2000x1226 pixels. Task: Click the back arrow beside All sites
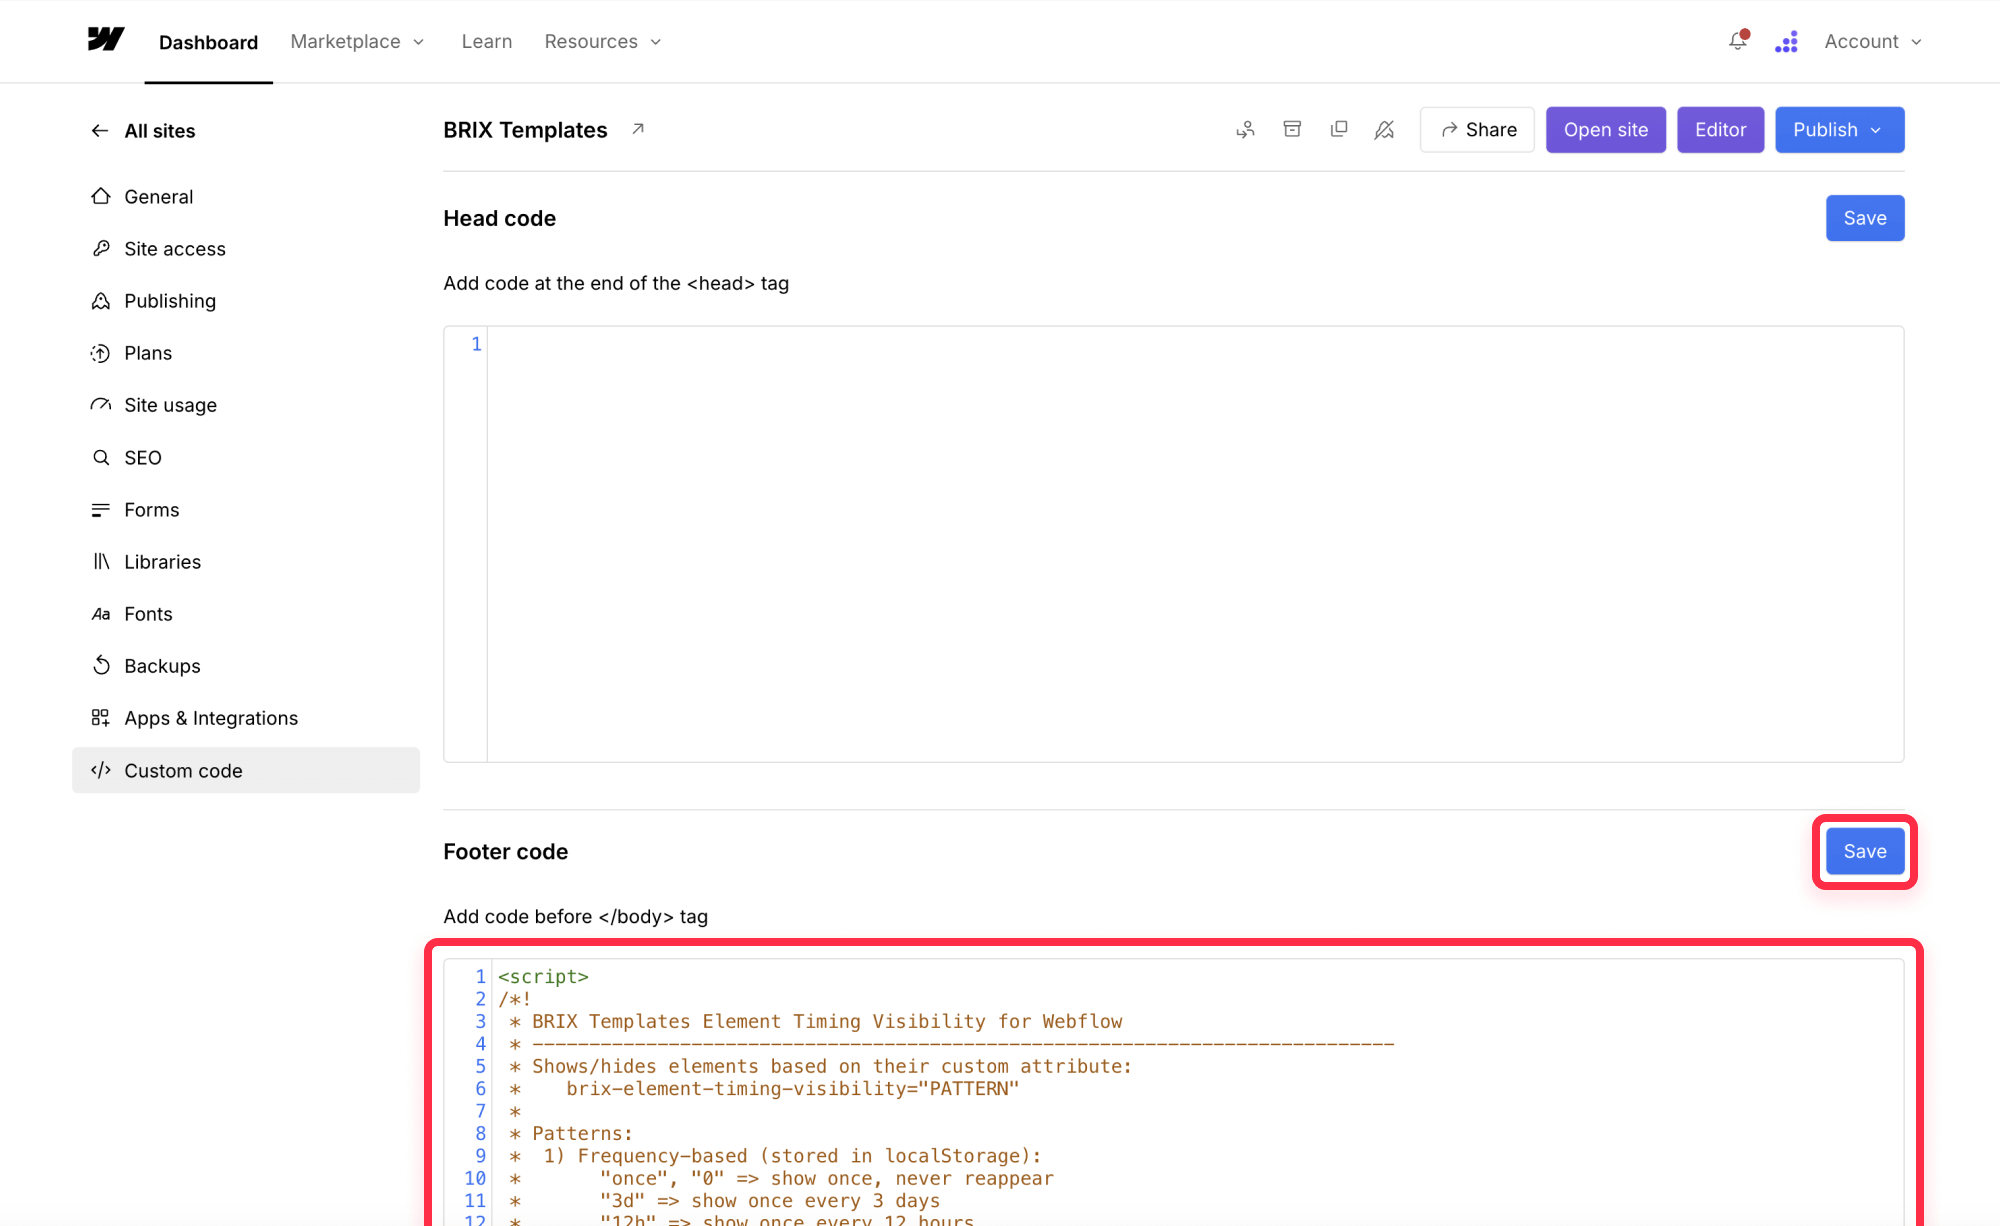click(x=100, y=131)
